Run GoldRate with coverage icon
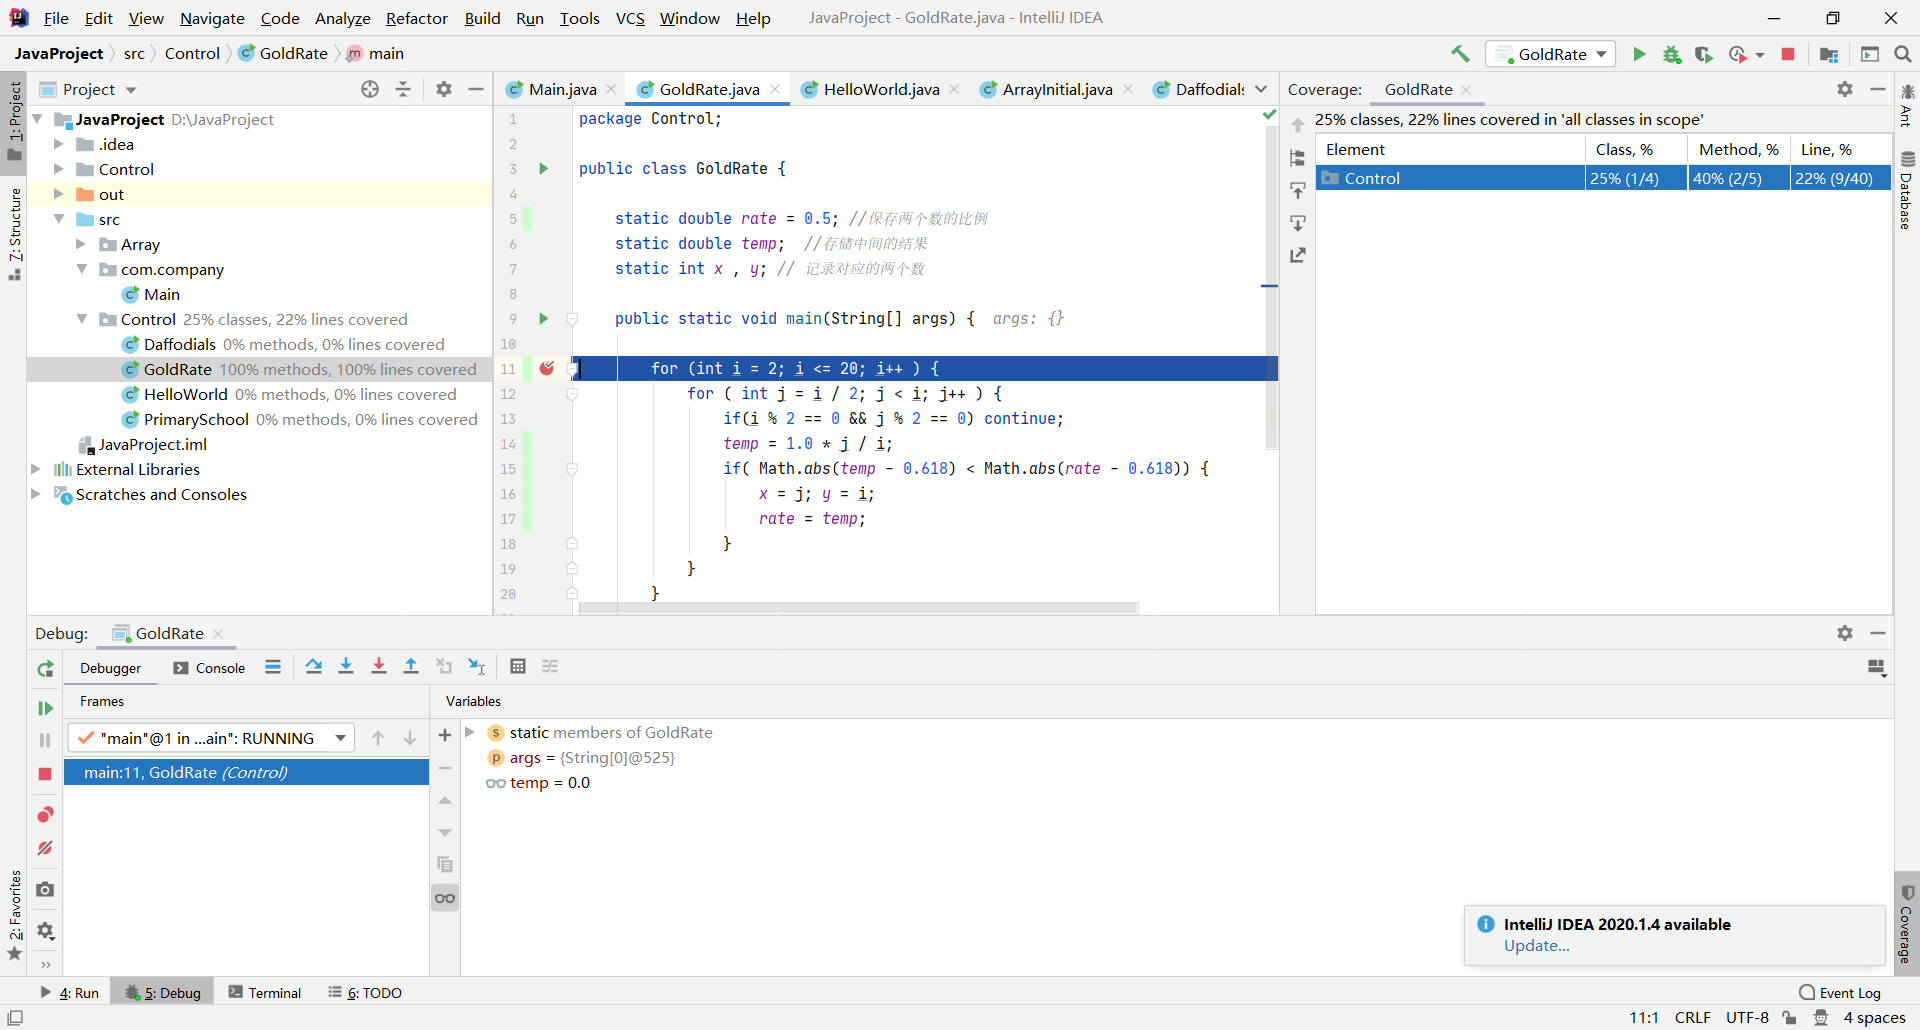This screenshot has height=1030, width=1920. 1704,54
